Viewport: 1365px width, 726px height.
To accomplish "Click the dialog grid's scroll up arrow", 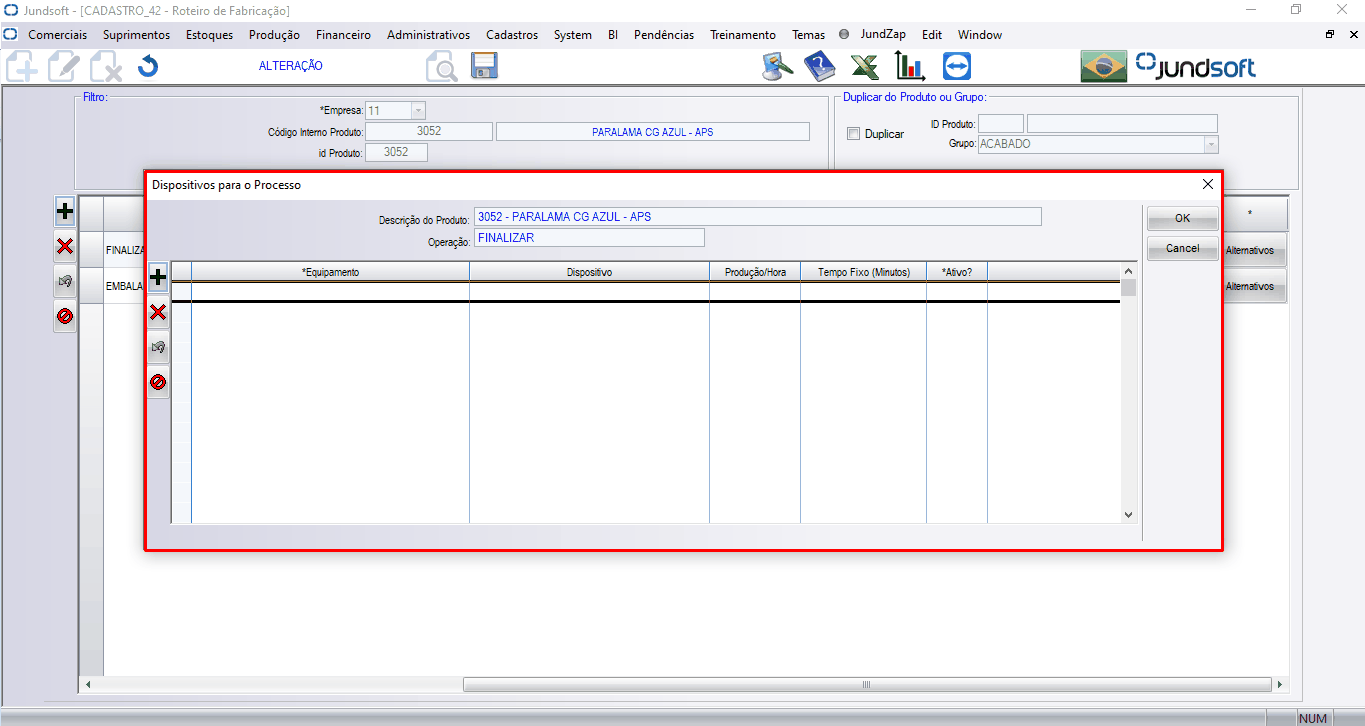I will 1129,271.
